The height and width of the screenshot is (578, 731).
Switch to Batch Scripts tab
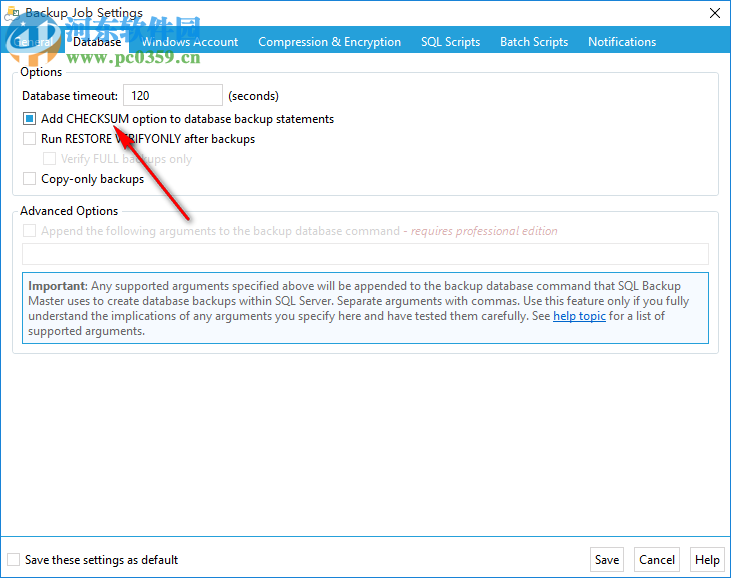(534, 42)
